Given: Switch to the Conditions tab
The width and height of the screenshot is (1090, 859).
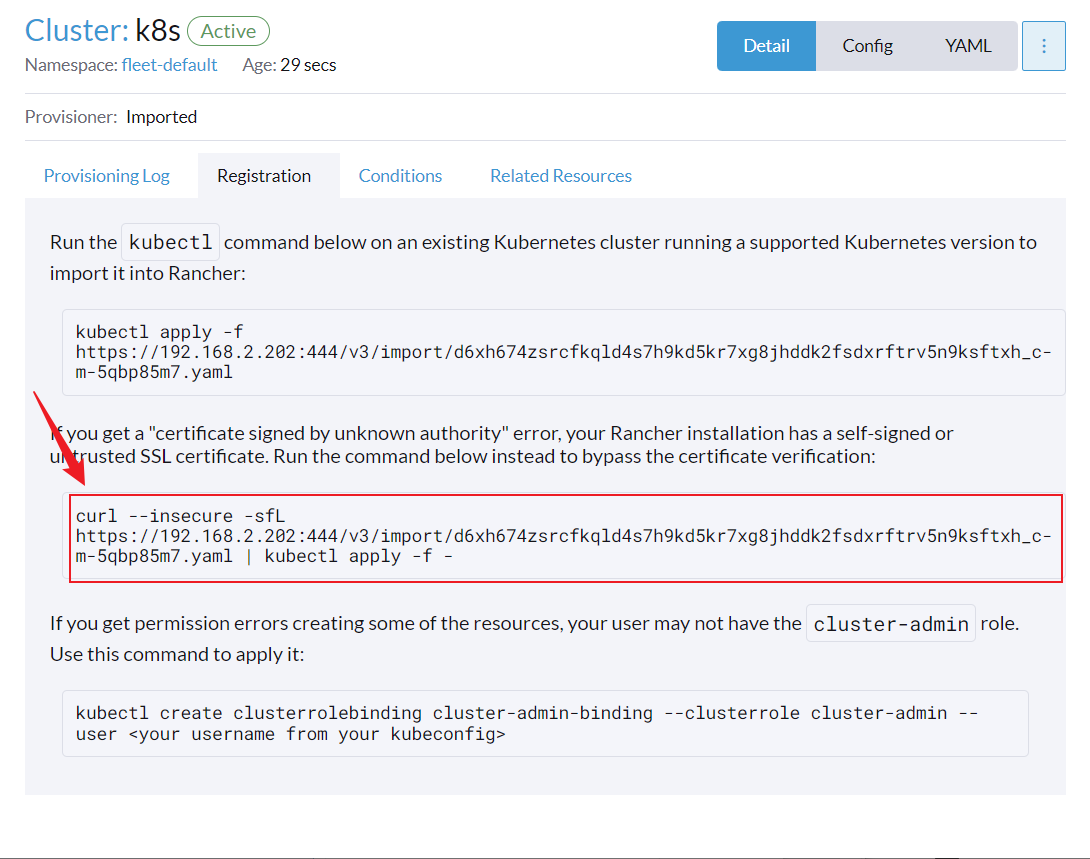Looking at the screenshot, I should click(400, 176).
